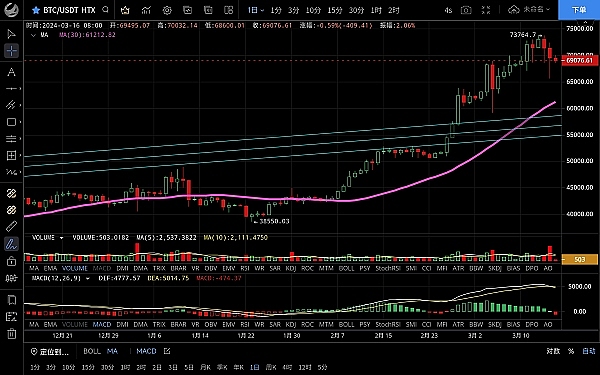Select the ruler measurement tool
600x375 pixels.
pos(11,227)
